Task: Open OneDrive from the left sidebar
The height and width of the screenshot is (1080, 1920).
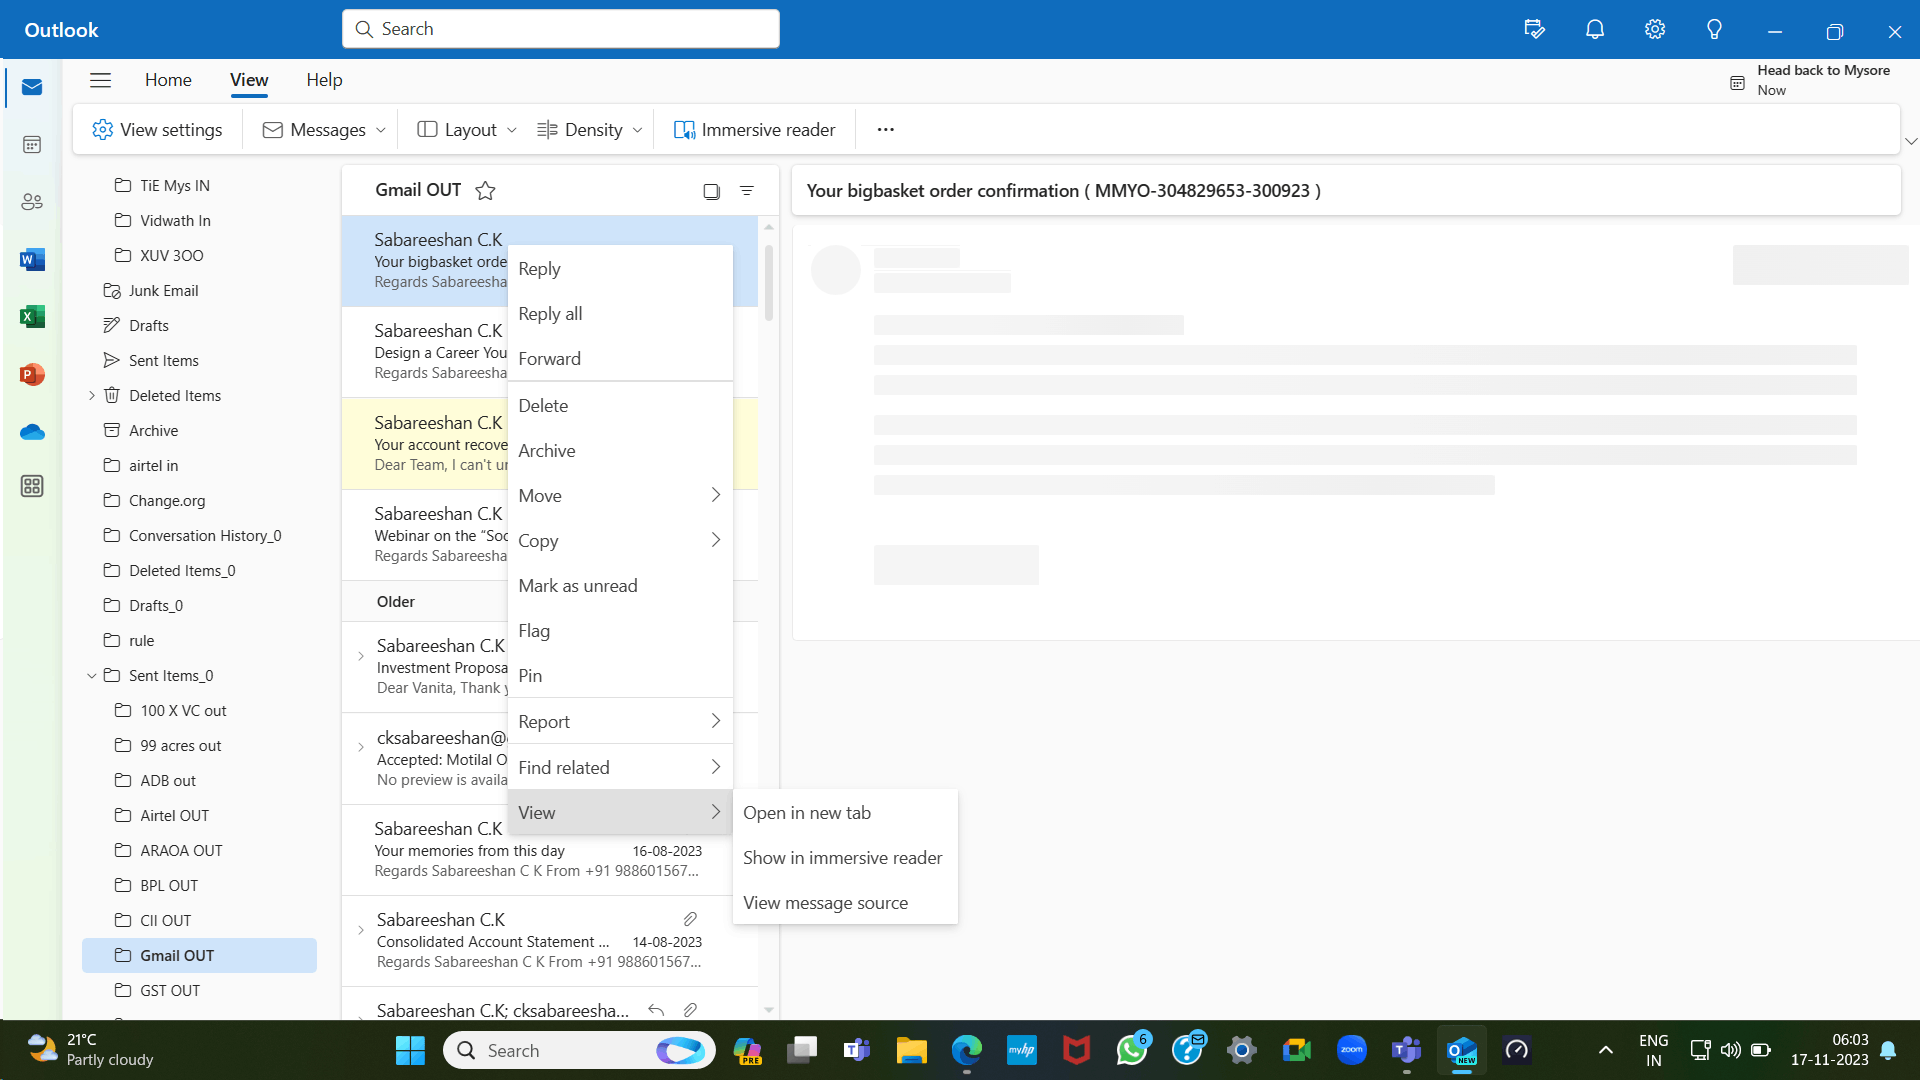Action: (32, 432)
